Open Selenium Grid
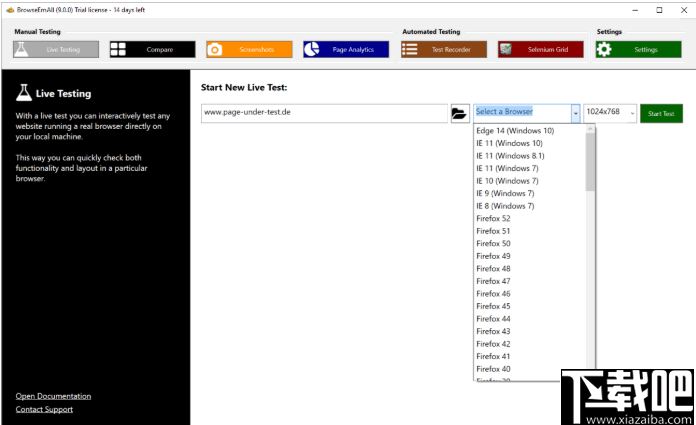The image size is (696, 425). tap(541, 49)
